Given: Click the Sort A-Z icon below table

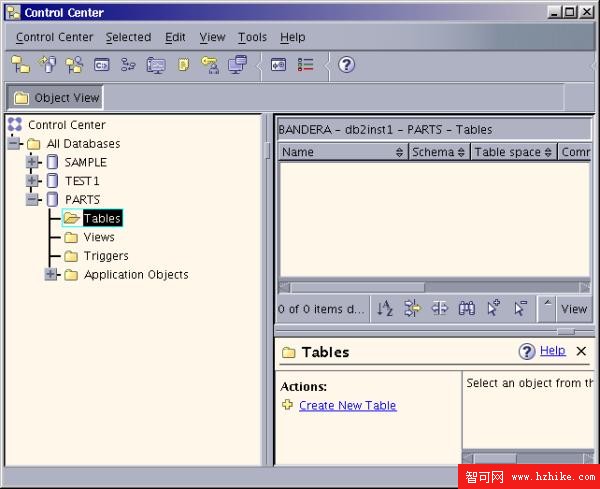Looking at the screenshot, I should [x=385, y=308].
